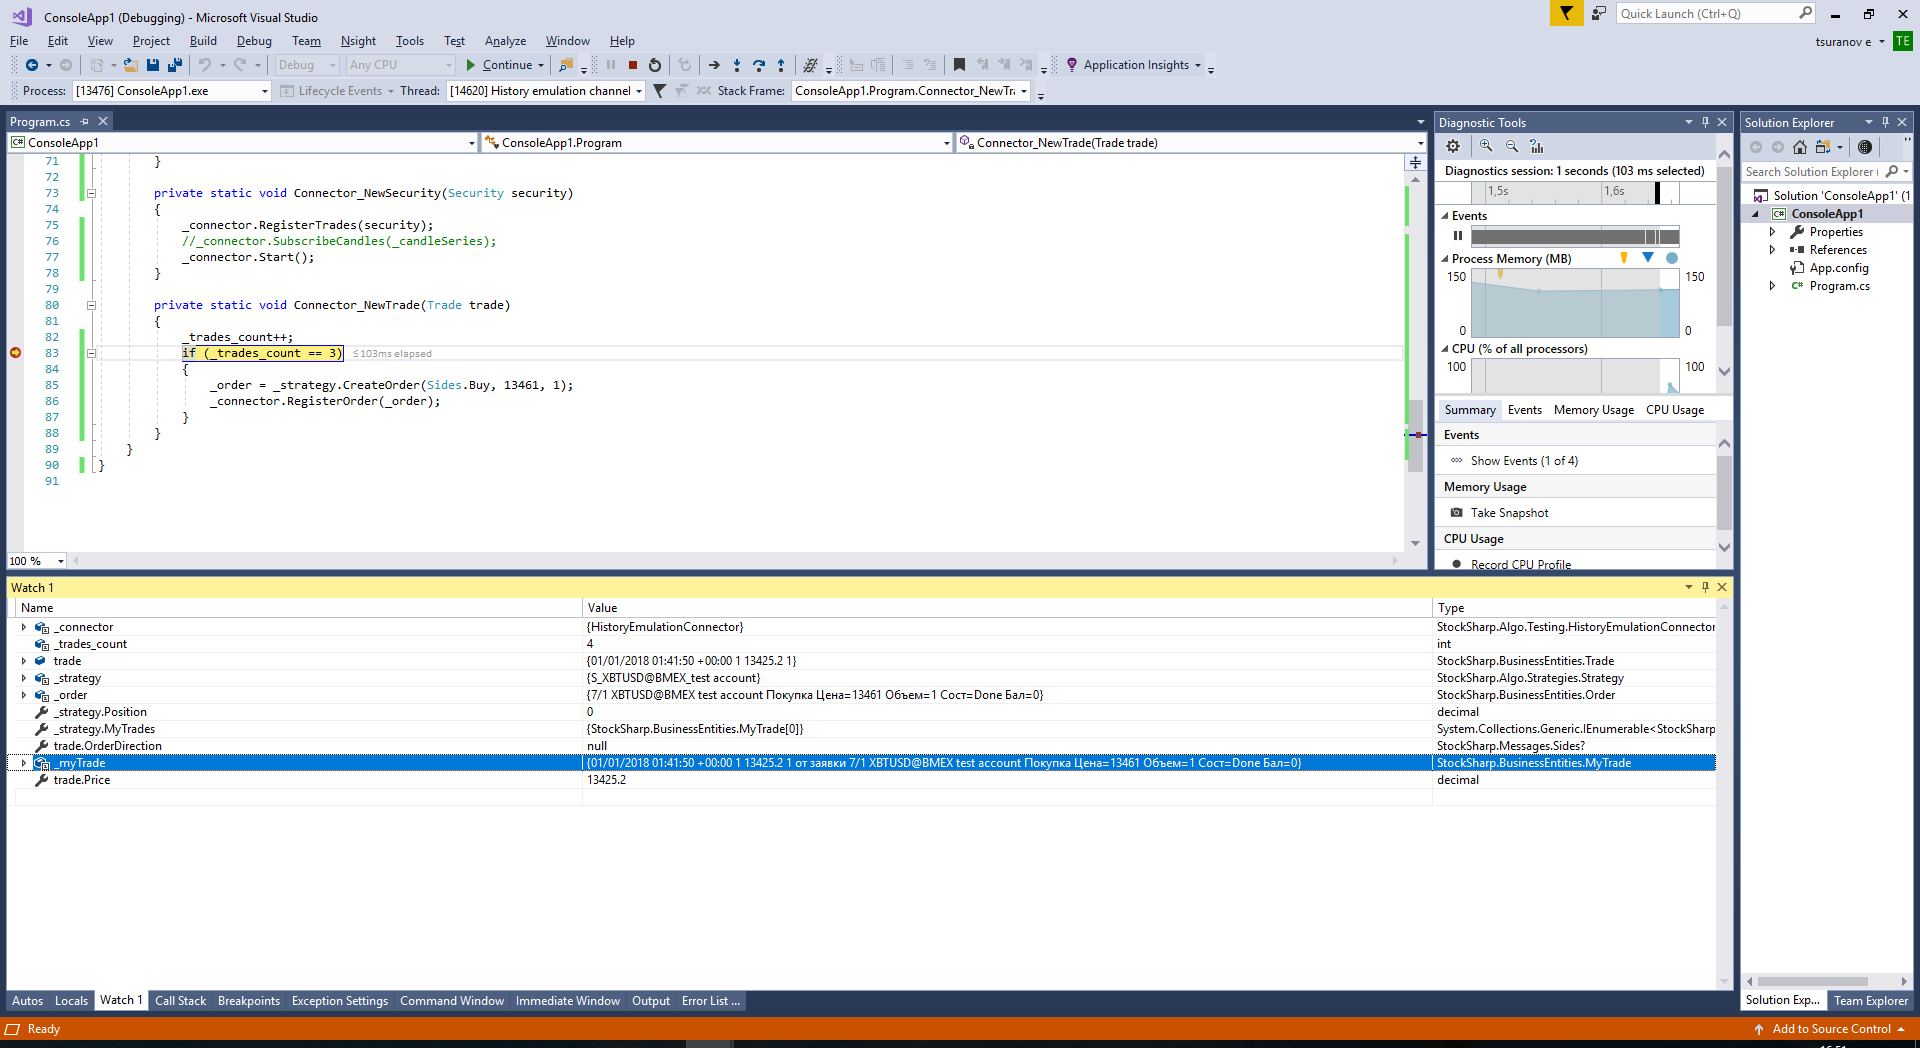Open file icon in toolbar
The image size is (1920, 1048).
pos(130,65)
